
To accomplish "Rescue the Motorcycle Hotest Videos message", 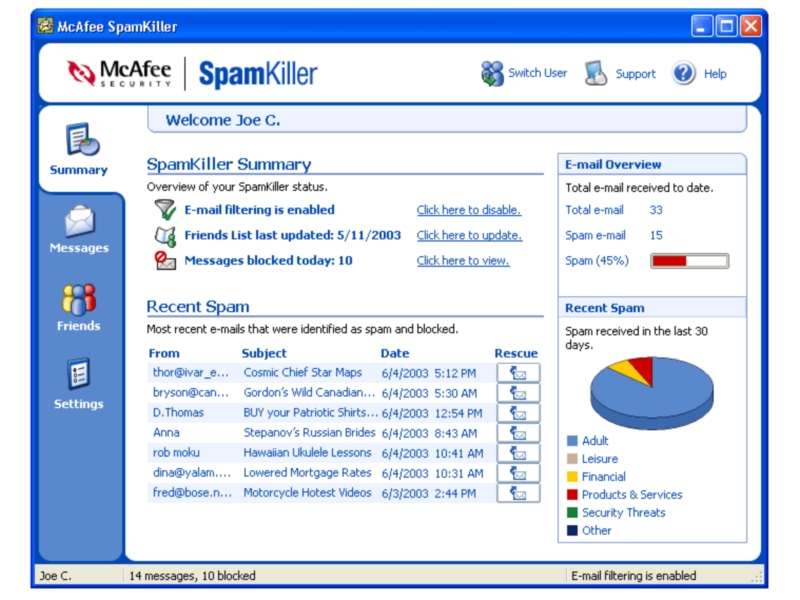I will (x=518, y=493).
